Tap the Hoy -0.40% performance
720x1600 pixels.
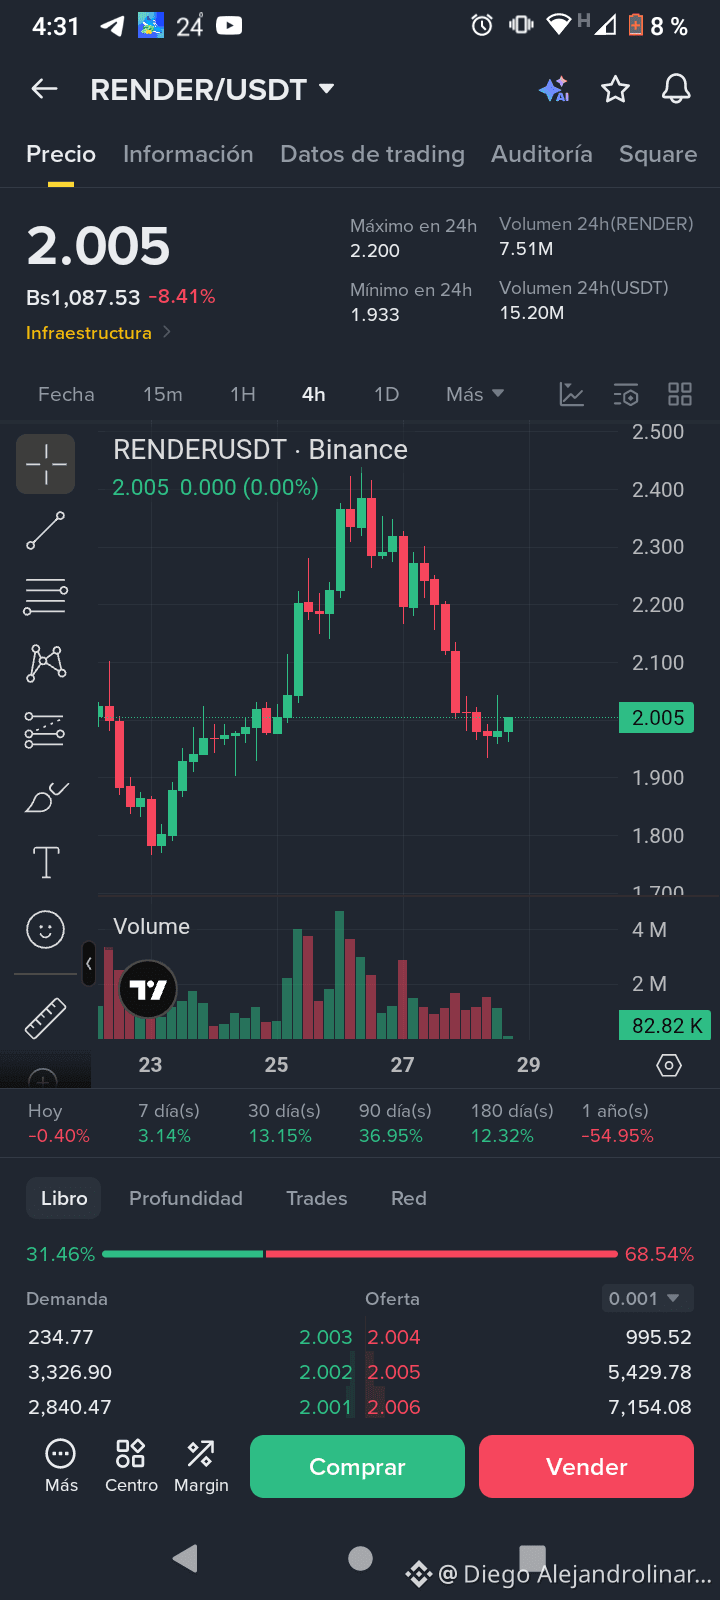tap(58, 1123)
